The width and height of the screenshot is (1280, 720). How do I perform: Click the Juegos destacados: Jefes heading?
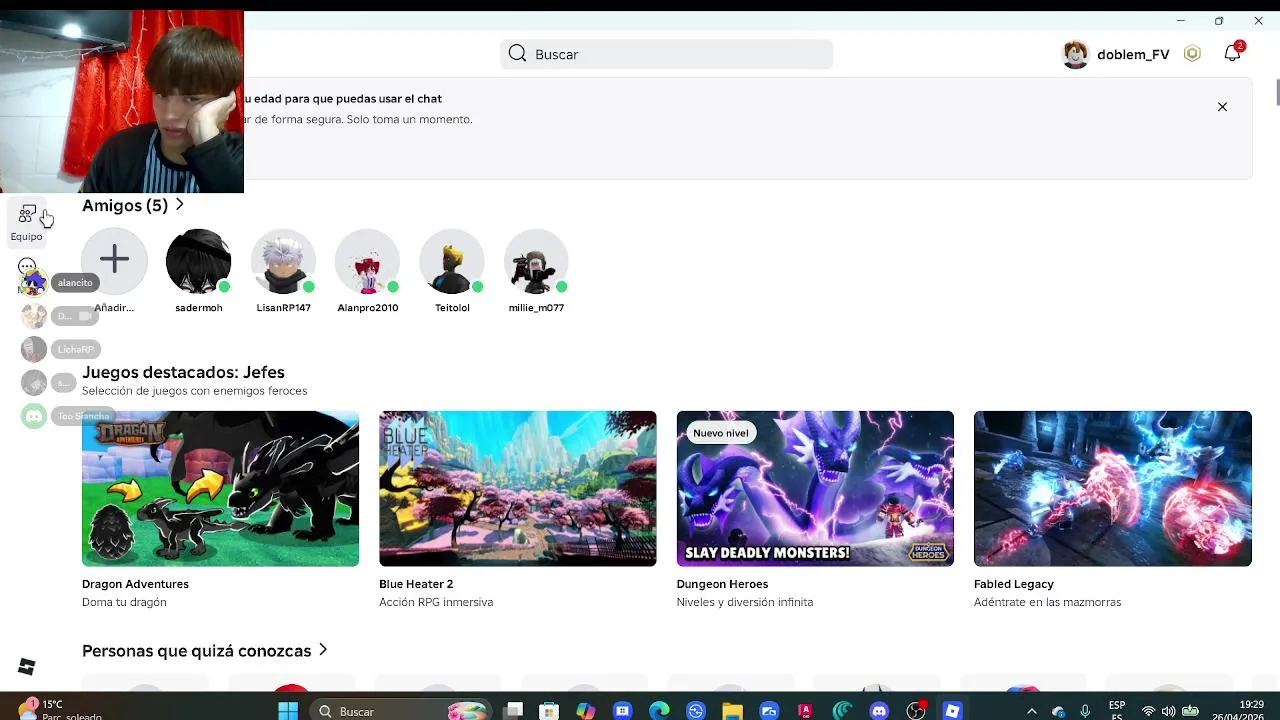(183, 372)
